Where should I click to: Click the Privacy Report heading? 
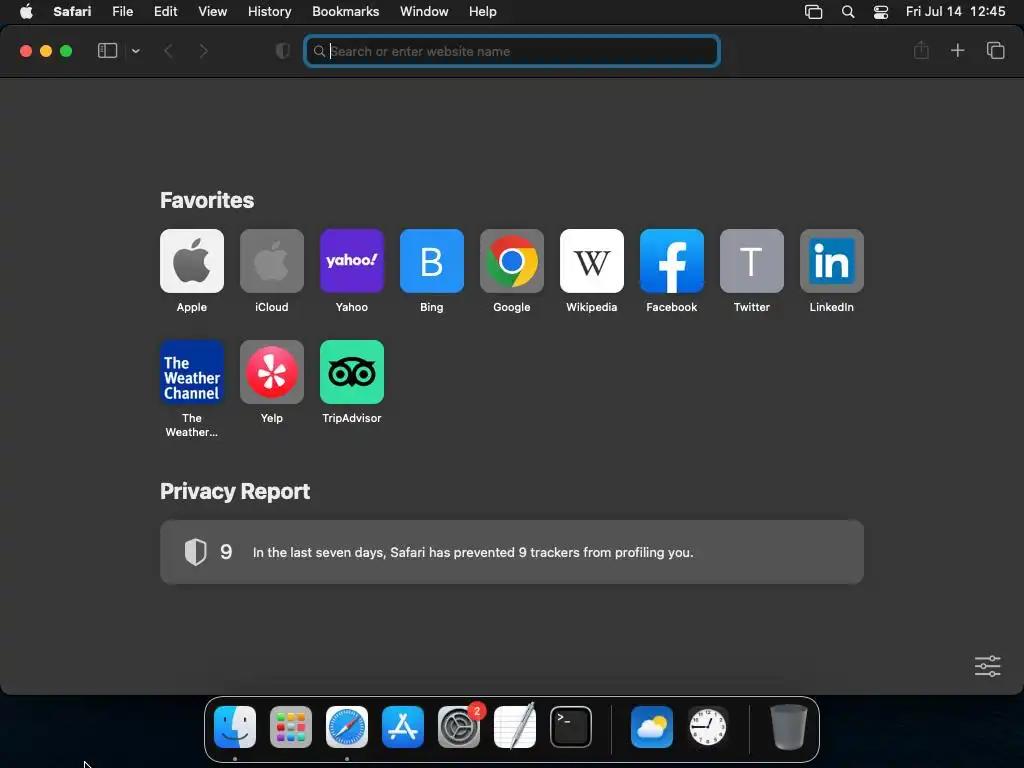(x=235, y=491)
